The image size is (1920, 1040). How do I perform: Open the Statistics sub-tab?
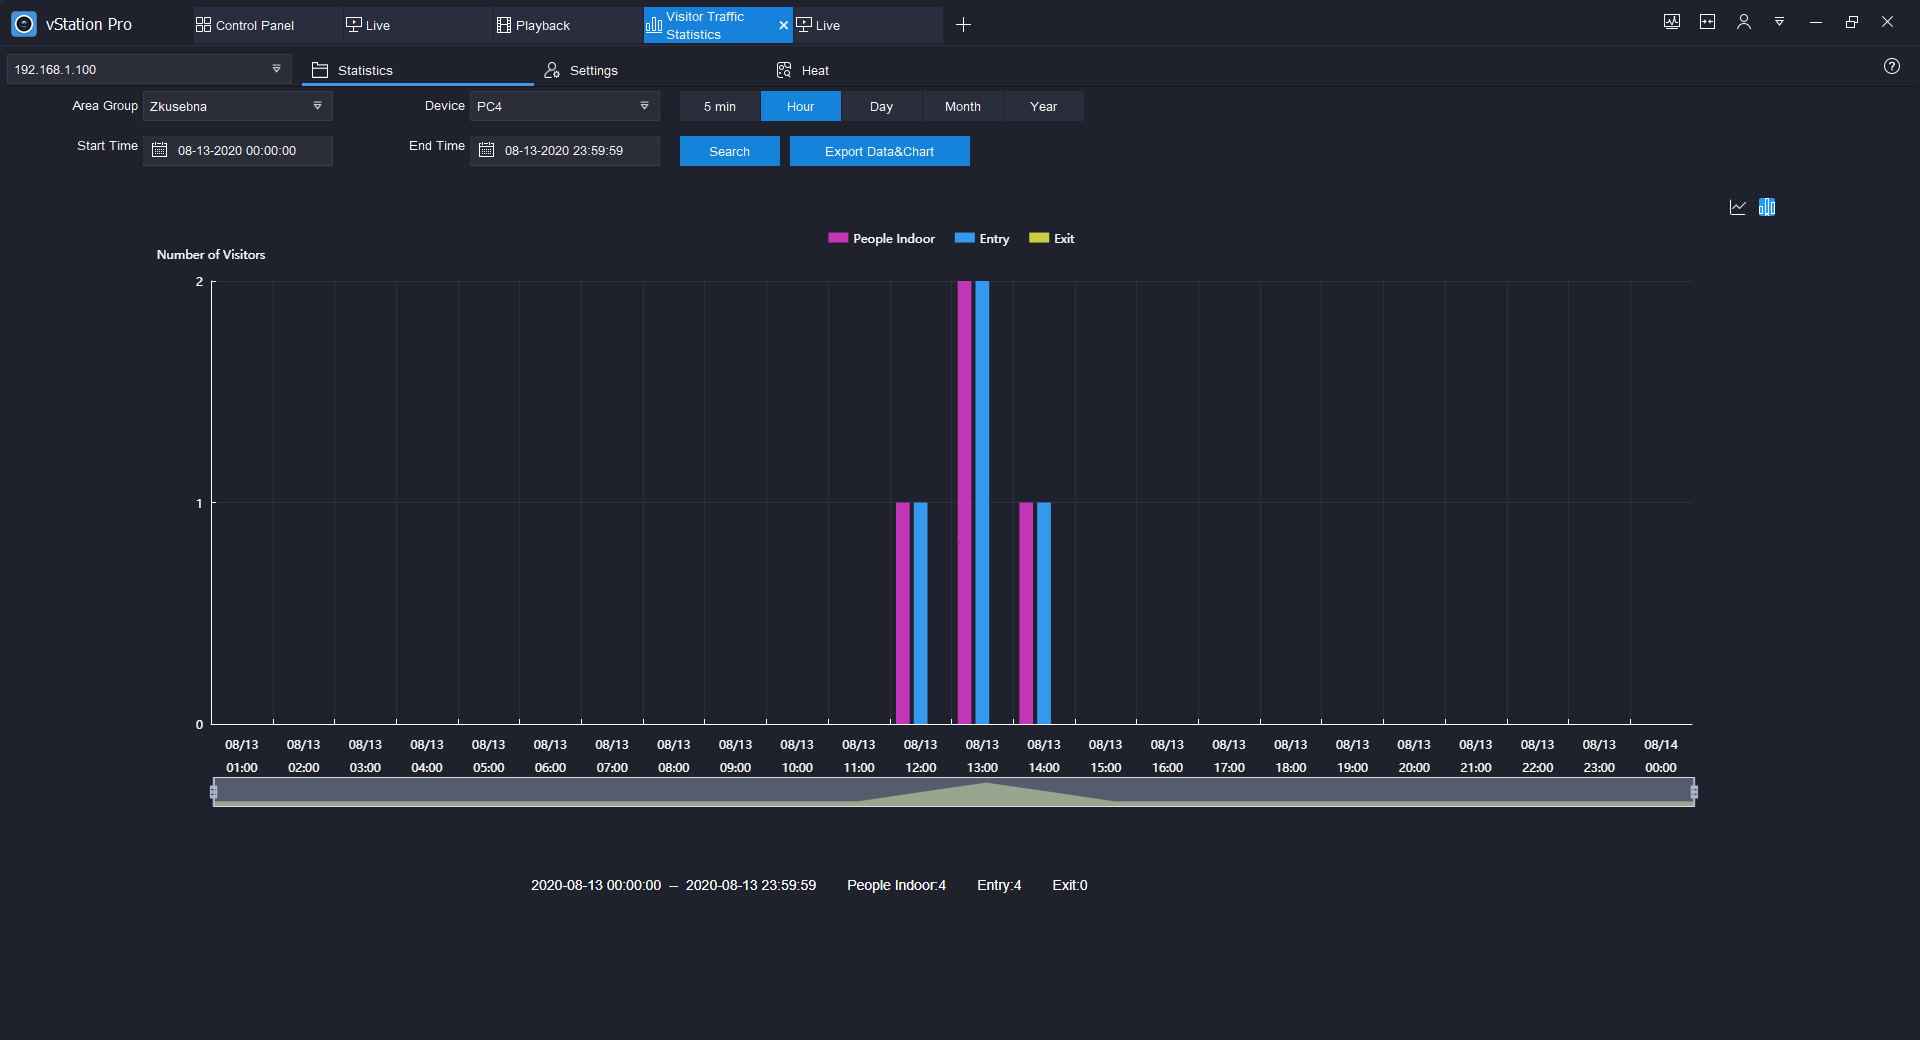417,70
